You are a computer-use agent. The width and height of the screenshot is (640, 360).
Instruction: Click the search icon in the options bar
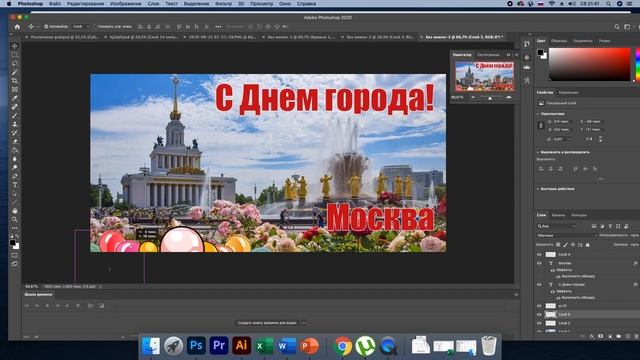[x=617, y=27]
